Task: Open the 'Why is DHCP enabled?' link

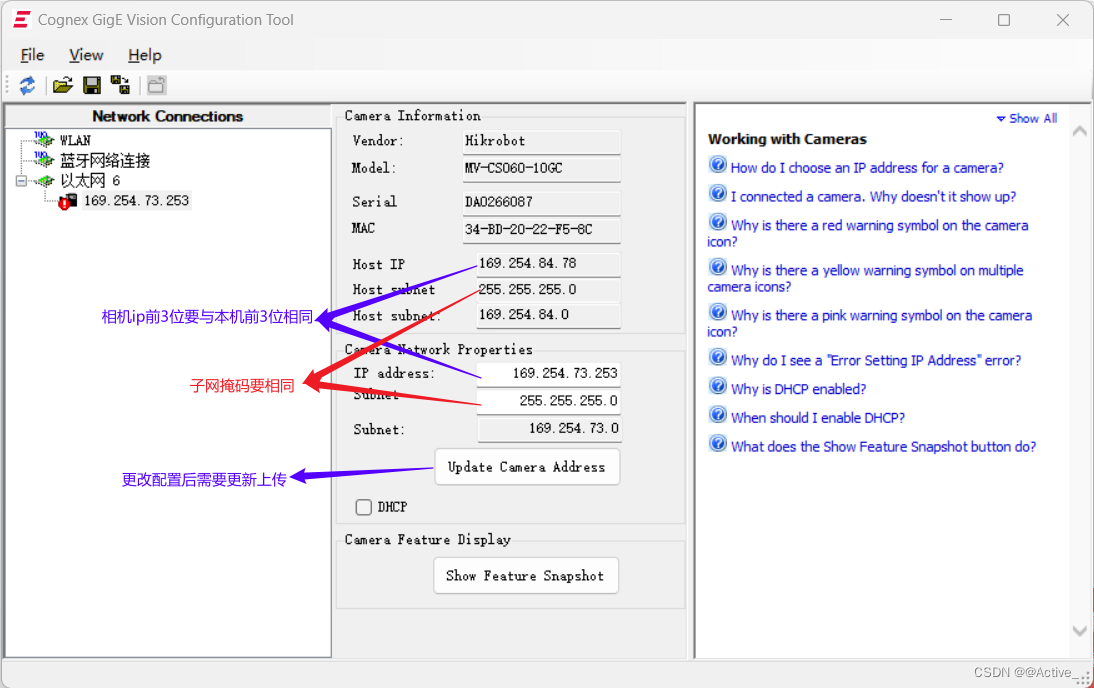Action: (x=798, y=389)
